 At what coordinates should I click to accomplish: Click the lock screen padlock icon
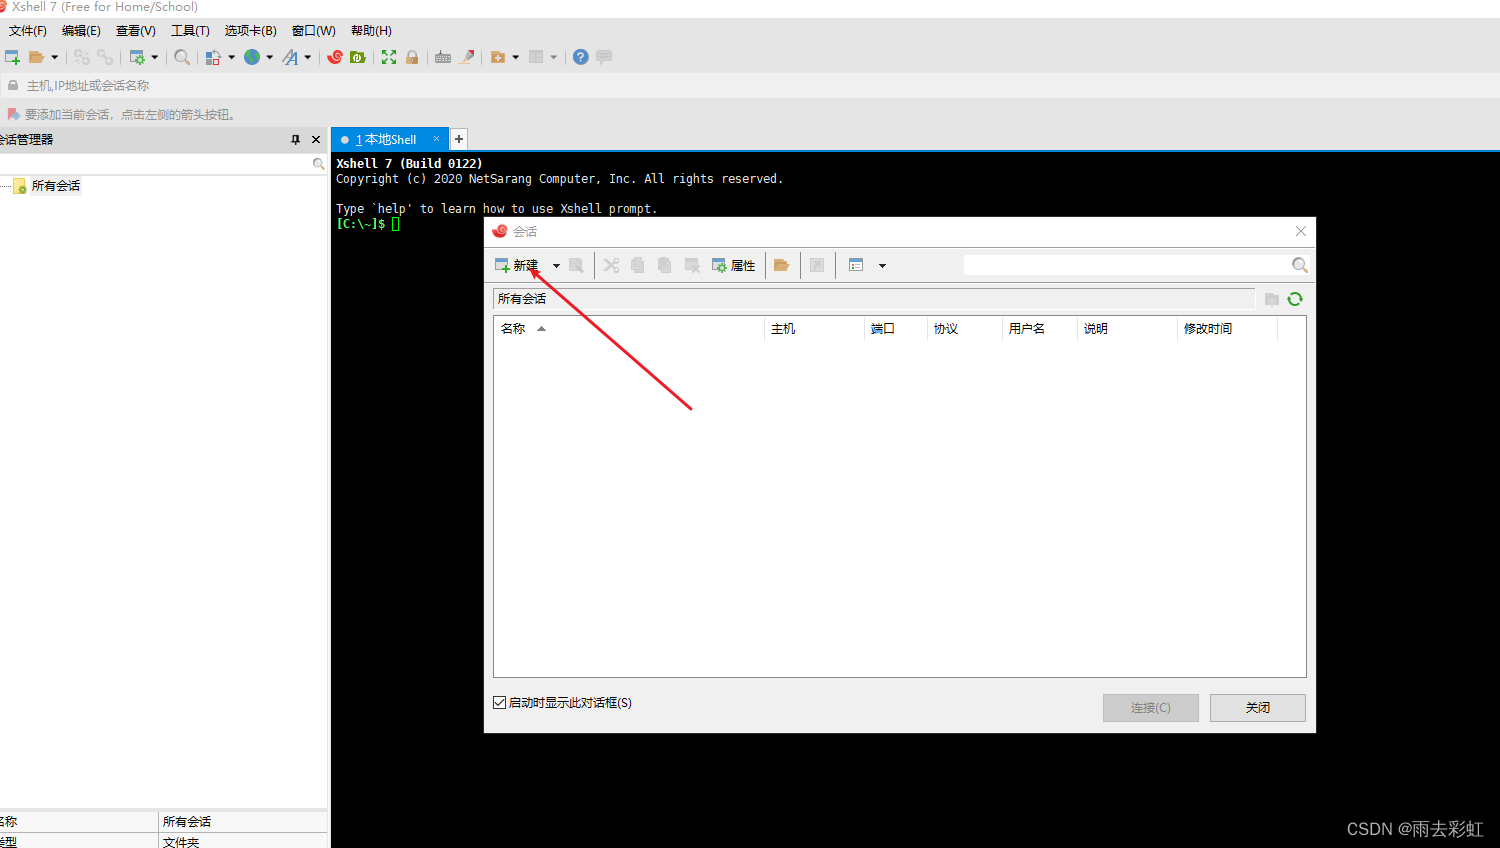[x=412, y=57]
